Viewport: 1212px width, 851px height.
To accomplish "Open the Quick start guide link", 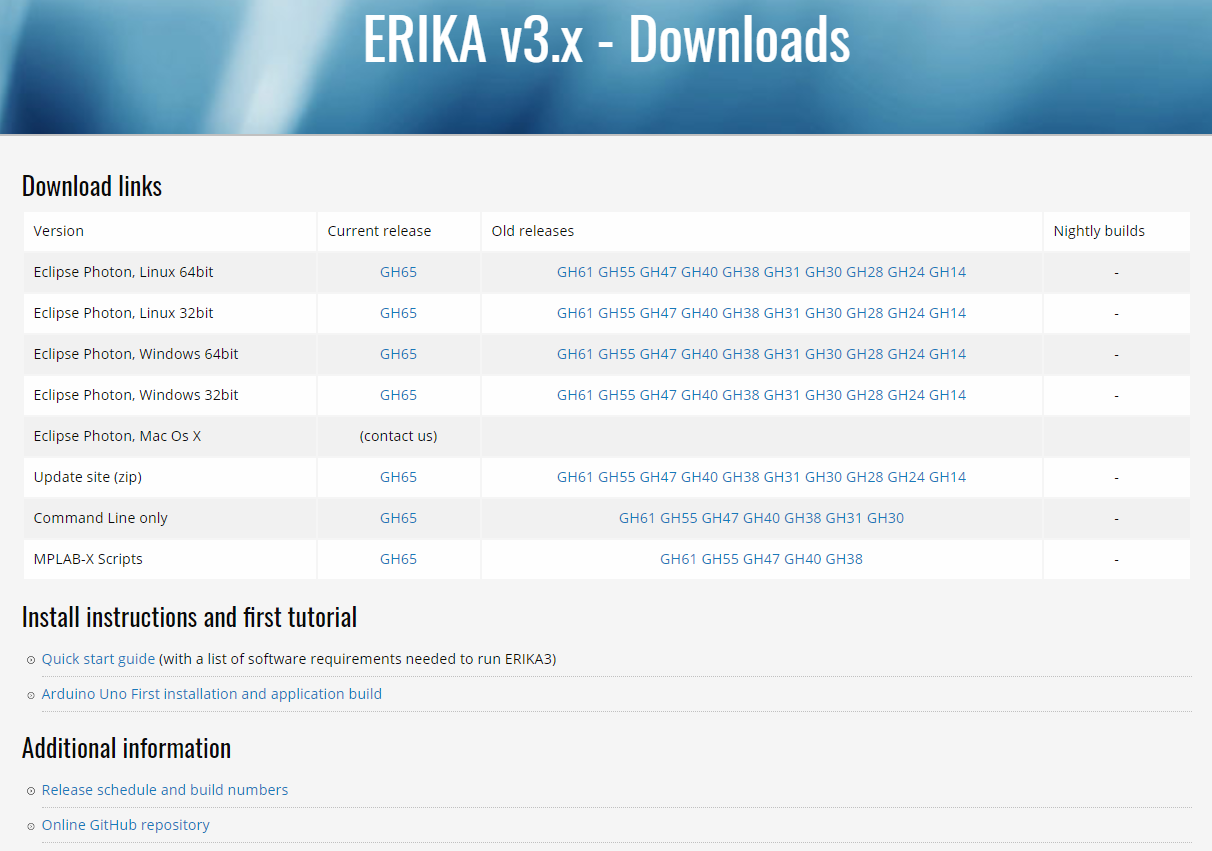I will coord(98,659).
